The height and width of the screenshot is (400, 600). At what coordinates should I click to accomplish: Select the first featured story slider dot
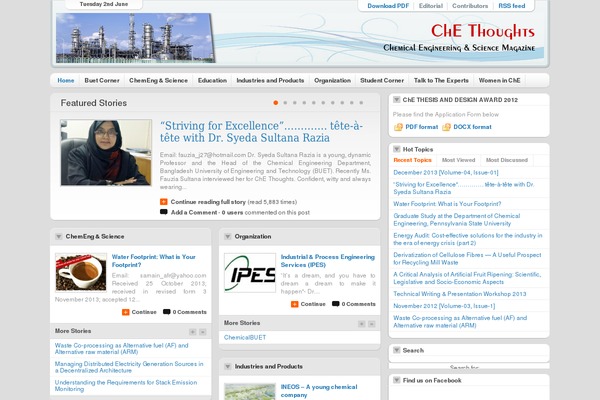click(276, 103)
